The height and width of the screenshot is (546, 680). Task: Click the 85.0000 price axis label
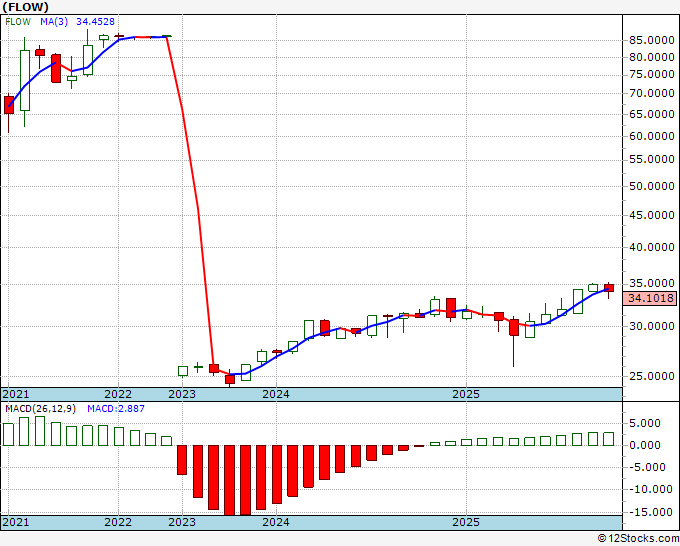[x=651, y=41]
